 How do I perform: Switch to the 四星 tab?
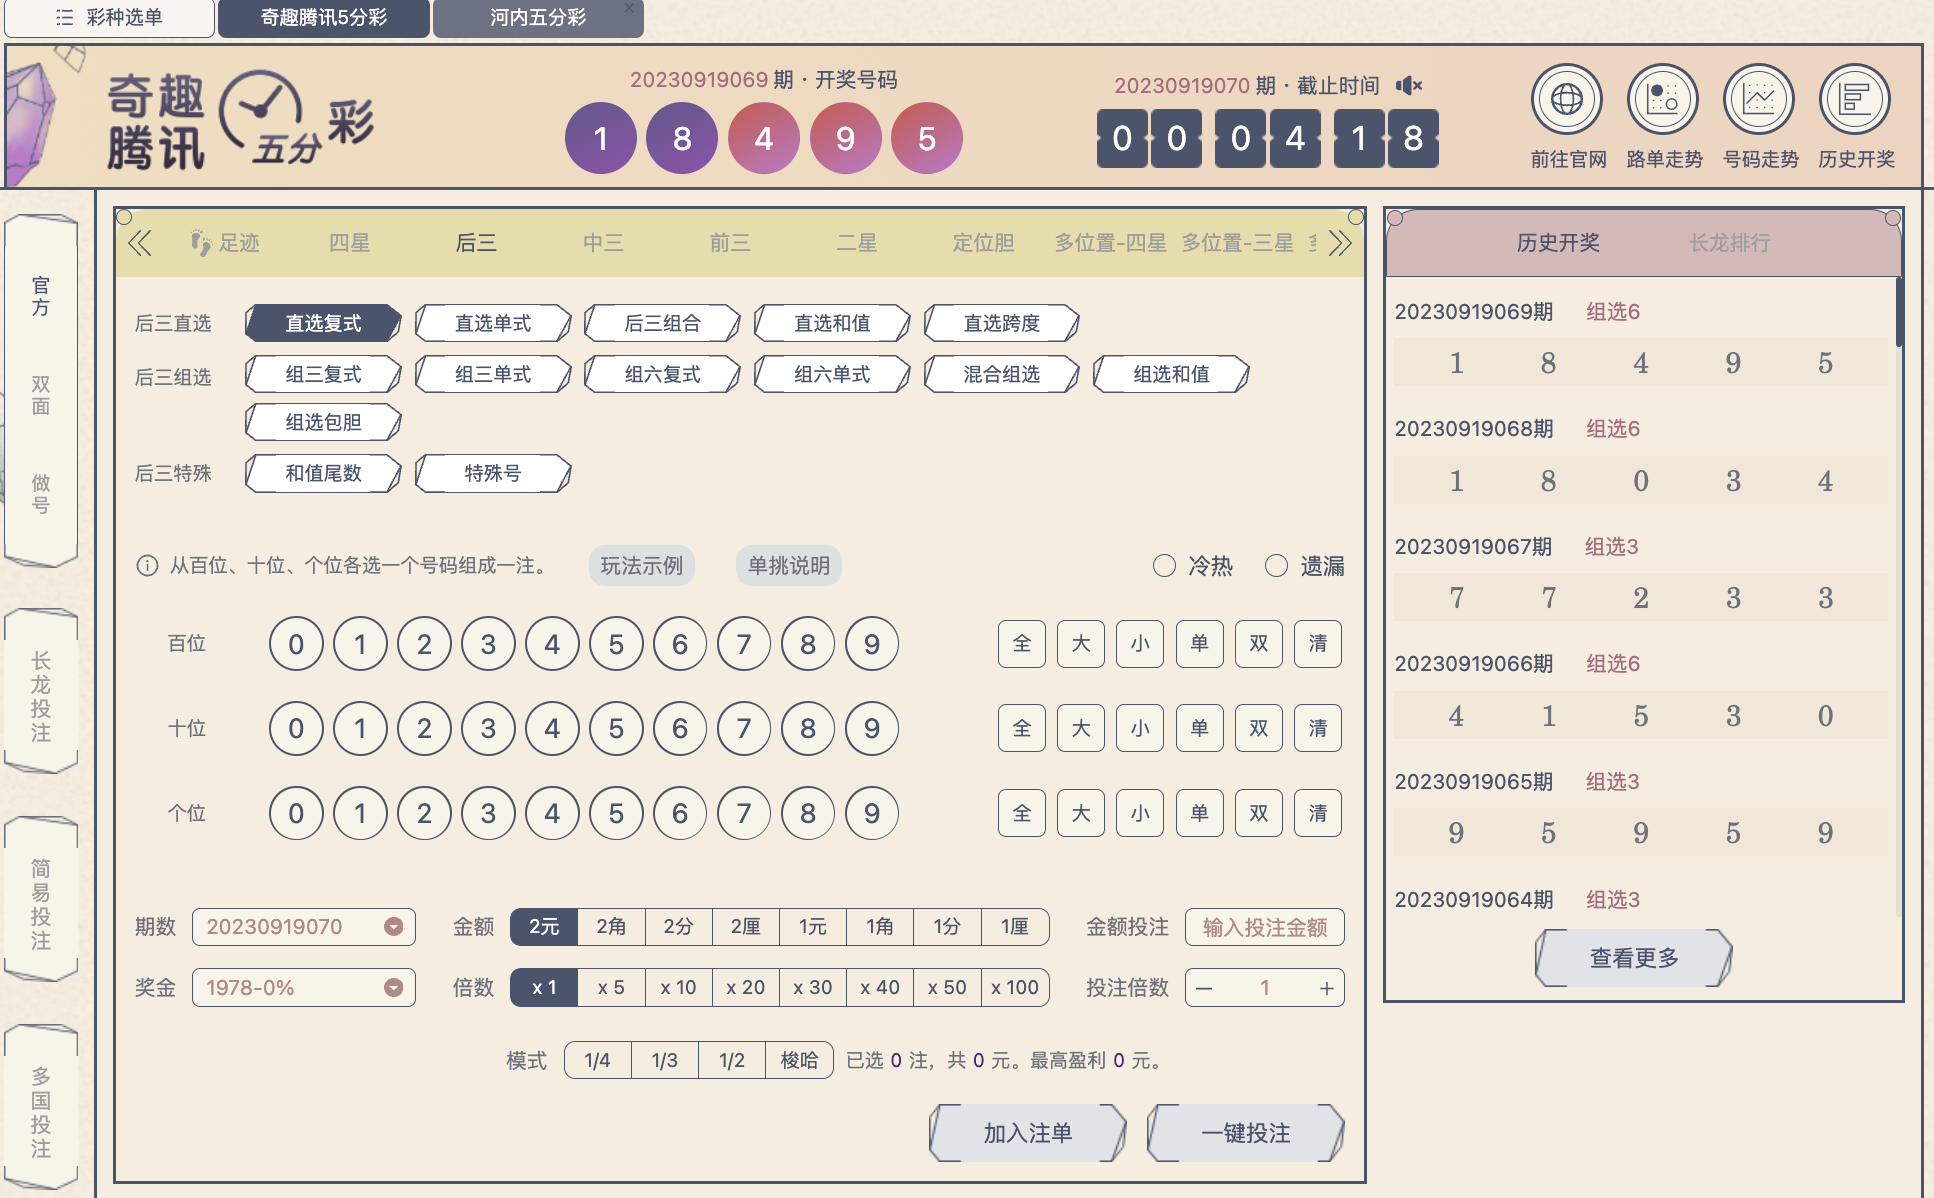tap(350, 243)
